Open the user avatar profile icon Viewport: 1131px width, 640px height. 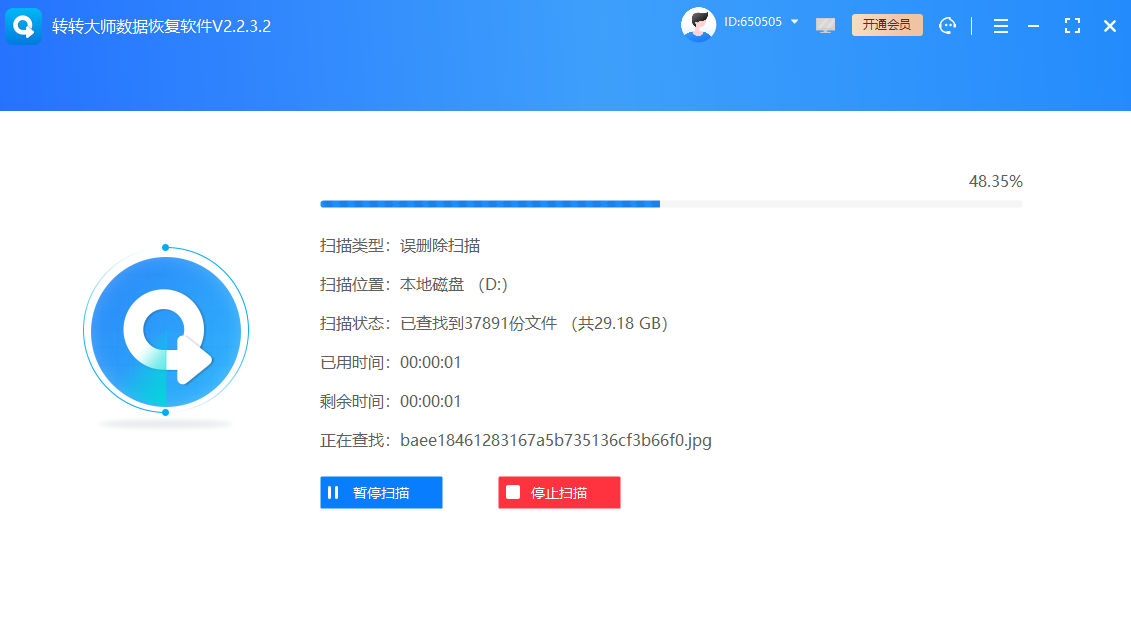[698, 22]
